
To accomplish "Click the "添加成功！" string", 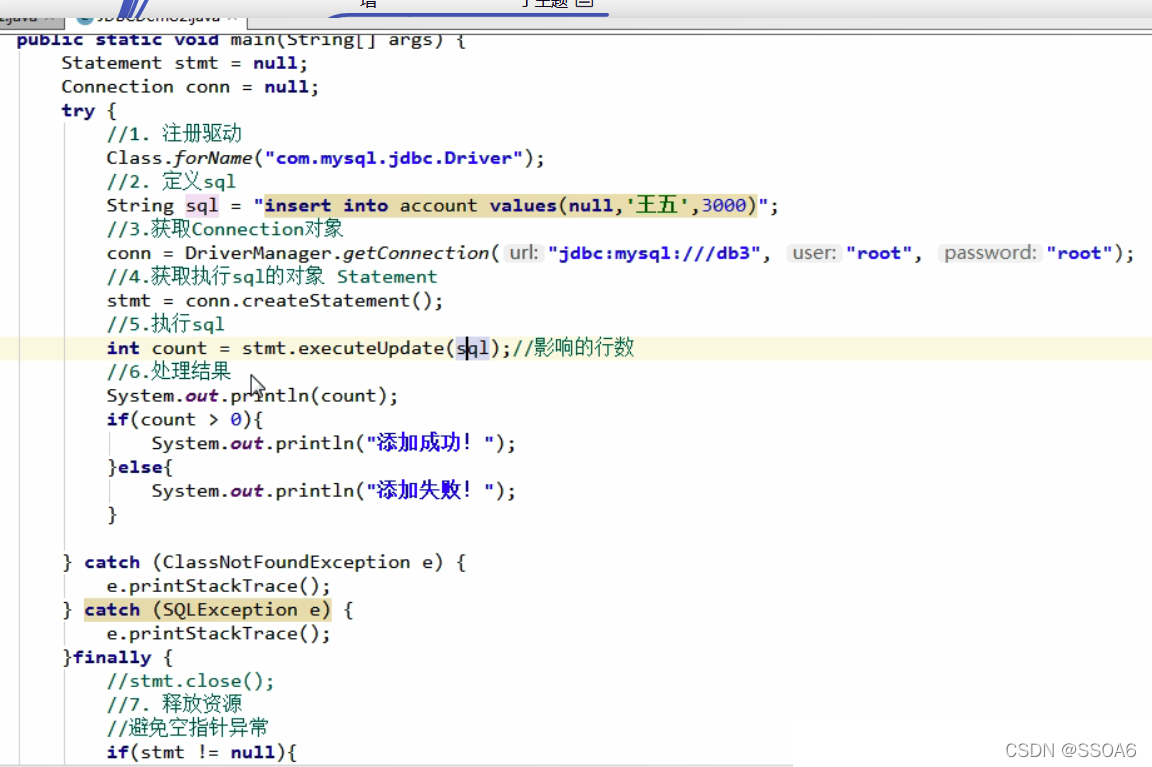I will (429, 443).
